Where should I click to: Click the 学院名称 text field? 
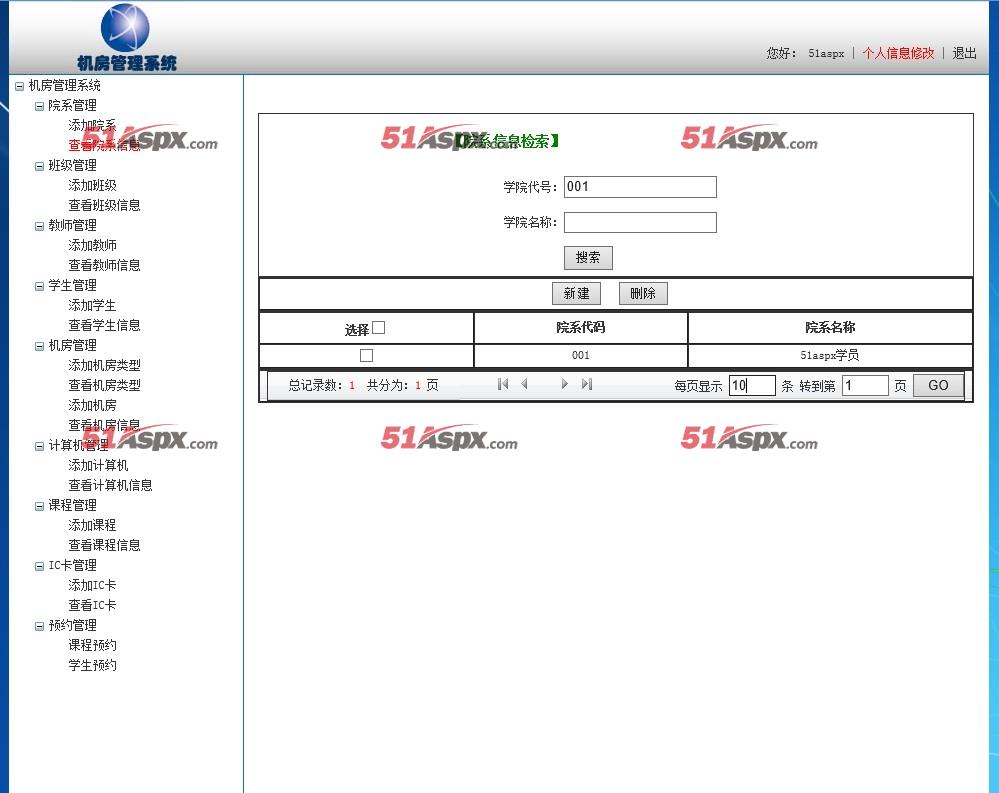tap(640, 222)
